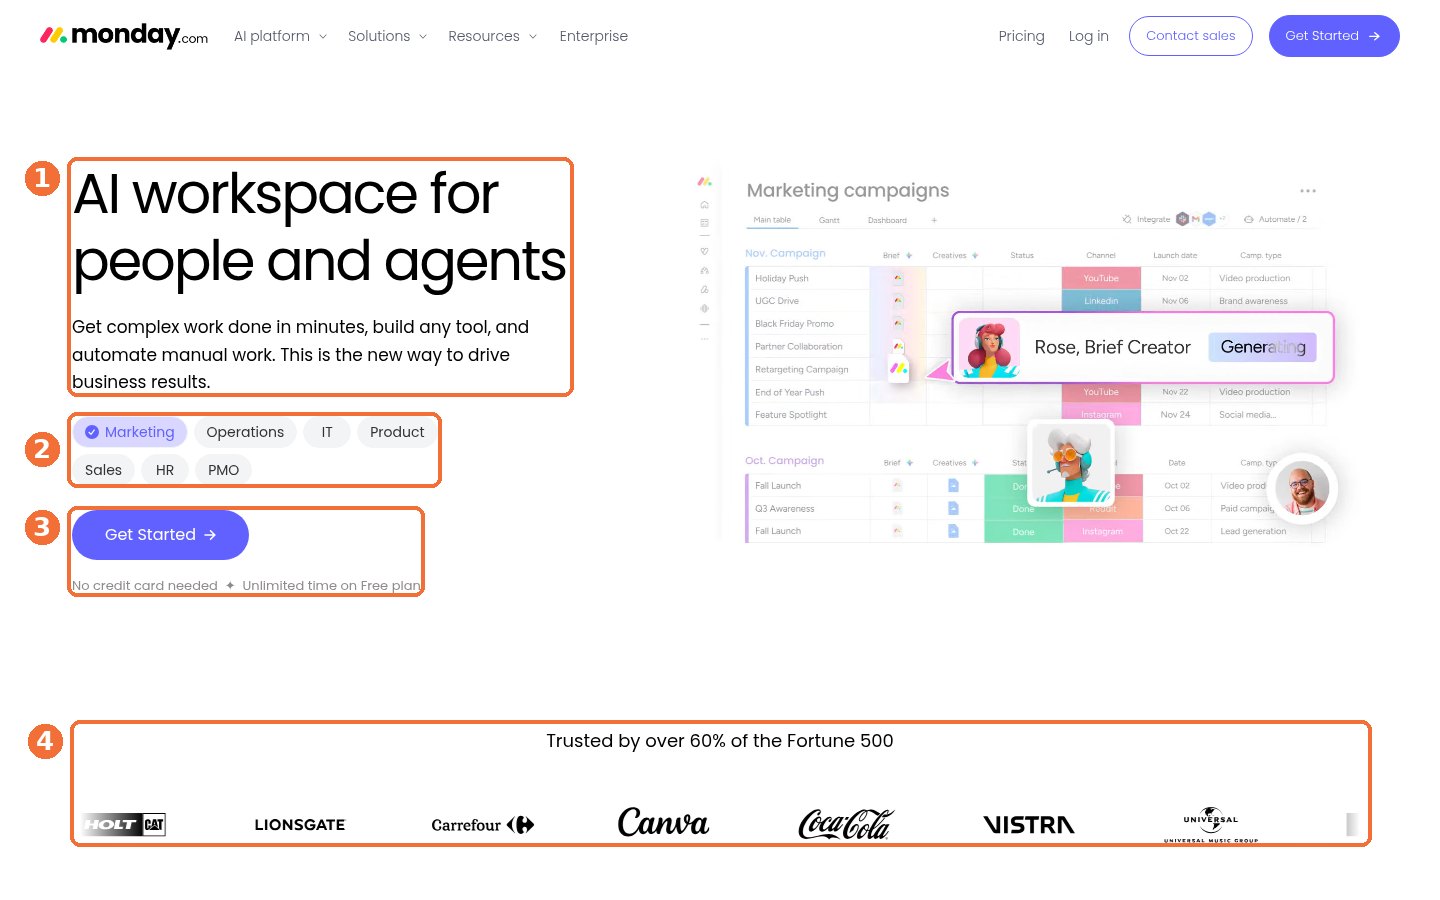Click the Linkedin channel cell in UGC Drive row

tap(1101, 301)
